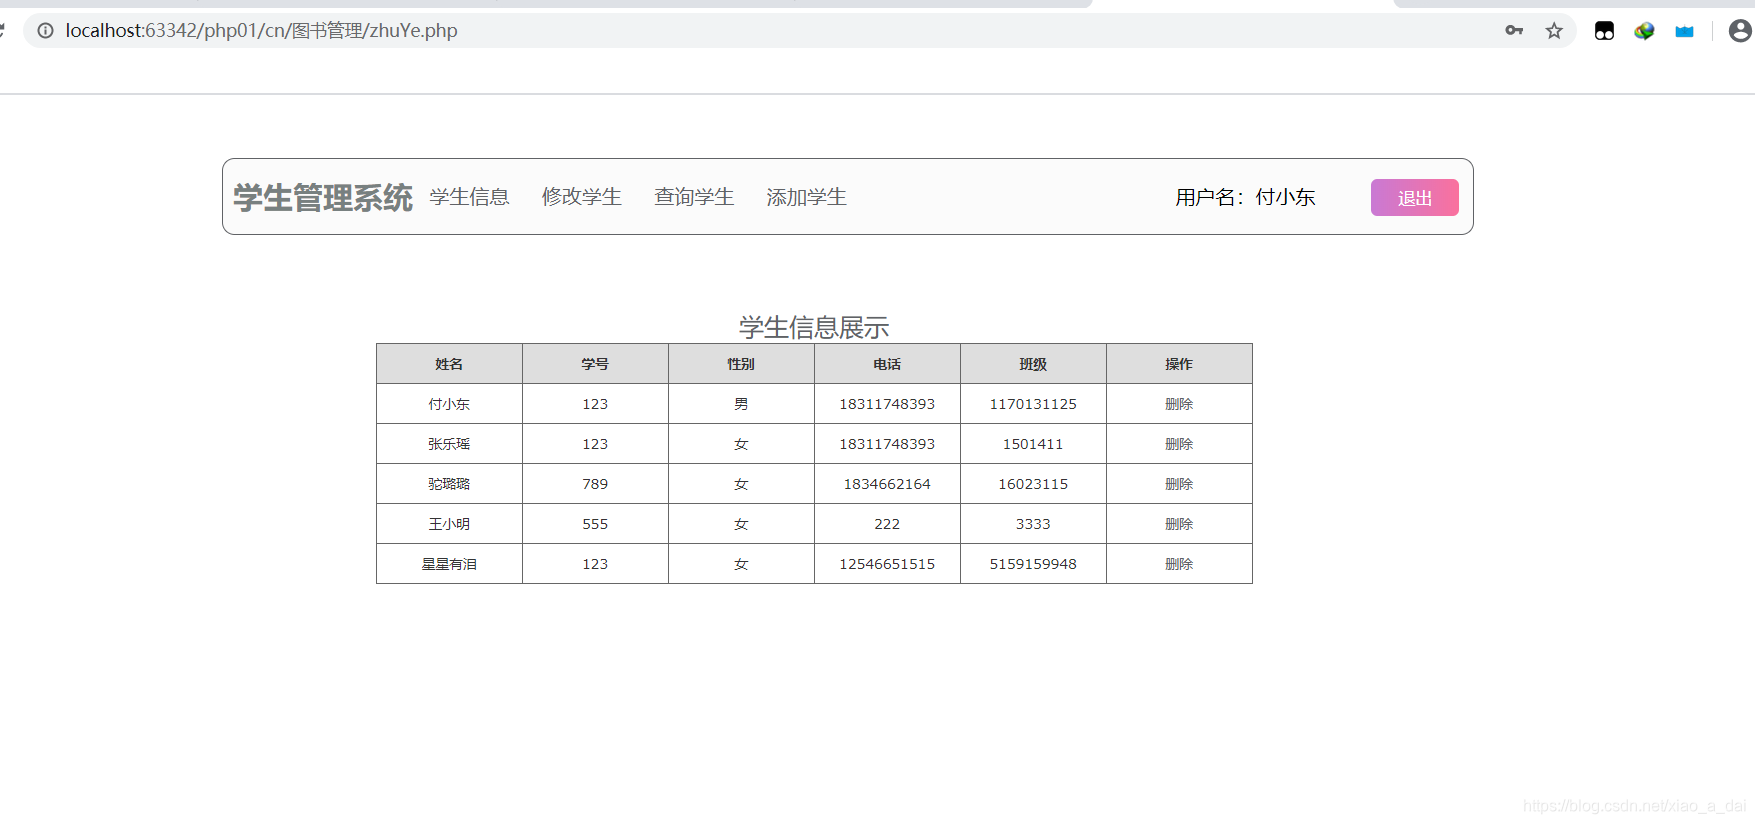Click the 学号 column header
This screenshot has width=1755, height=824.
[x=595, y=364]
